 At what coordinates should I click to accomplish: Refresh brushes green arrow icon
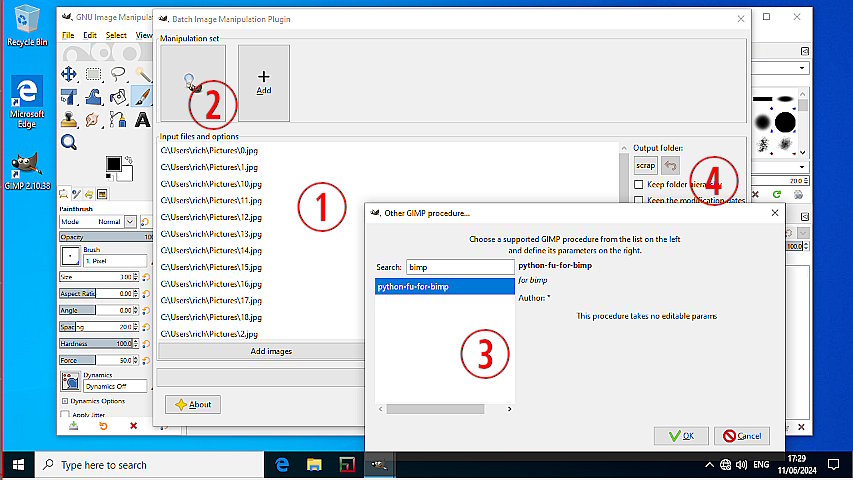(777, 194)
